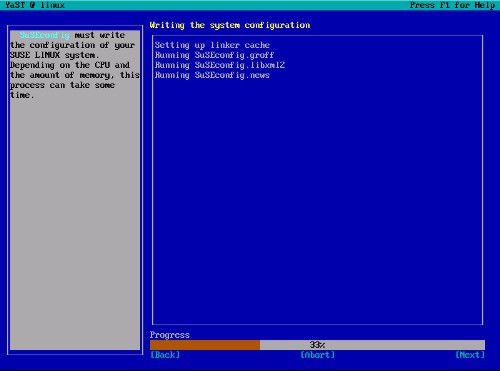Click 'Press F1 for Help' in title bar
Viewport: 500px width, 371px height.
click(452, 5)
